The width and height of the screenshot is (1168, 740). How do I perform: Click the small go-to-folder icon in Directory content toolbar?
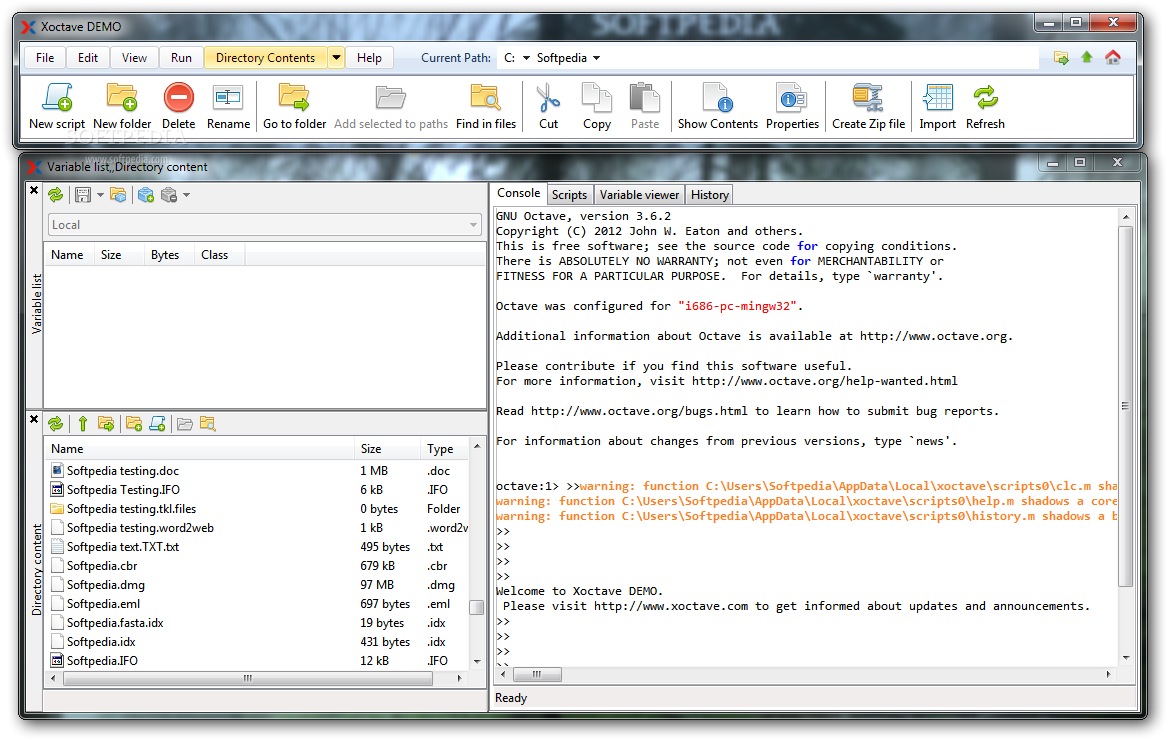106,424
